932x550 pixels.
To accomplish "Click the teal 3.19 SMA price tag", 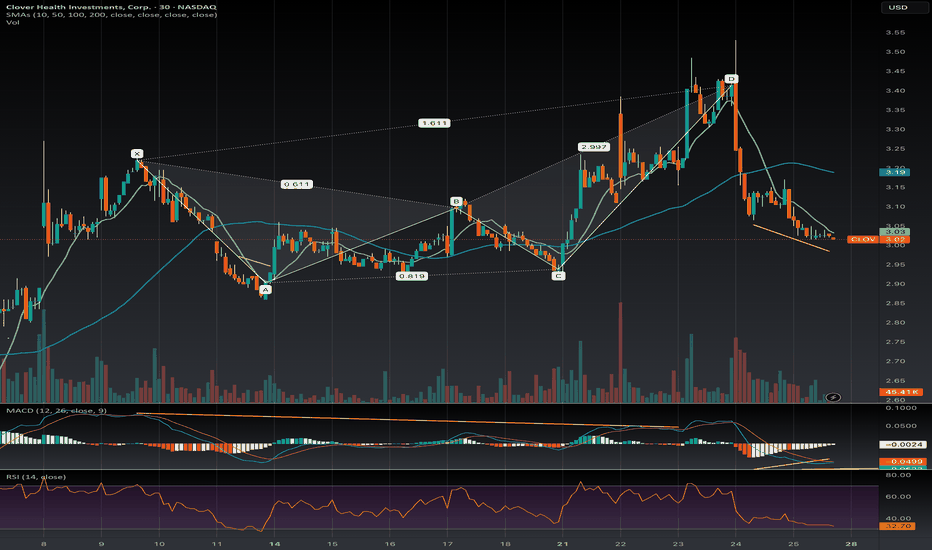I will pyautogui.click(x=894, y=172).
